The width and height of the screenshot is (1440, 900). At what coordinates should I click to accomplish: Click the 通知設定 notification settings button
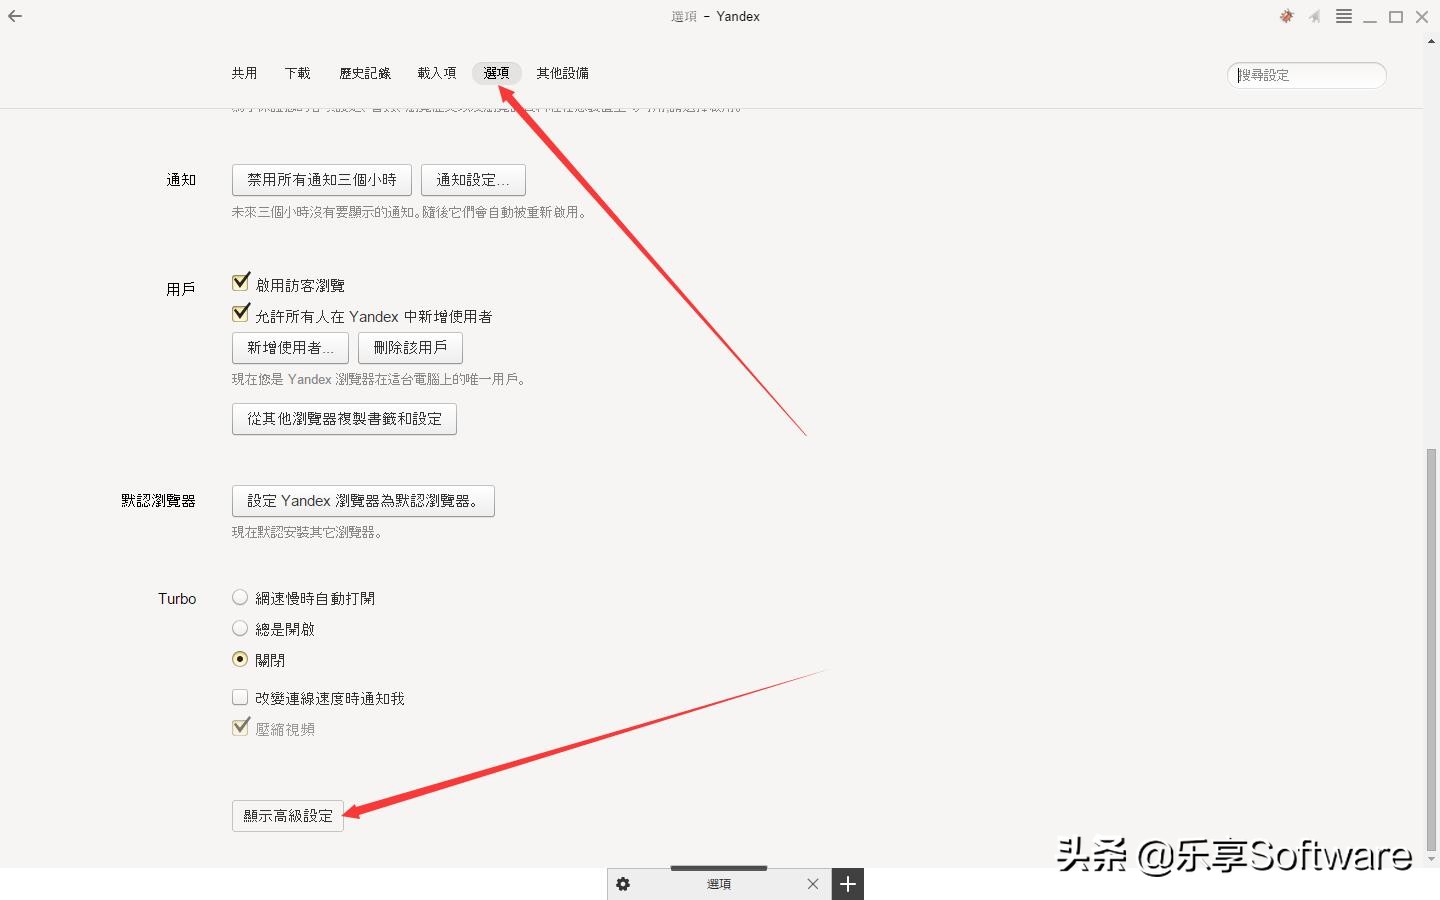[x=473, y=180]
